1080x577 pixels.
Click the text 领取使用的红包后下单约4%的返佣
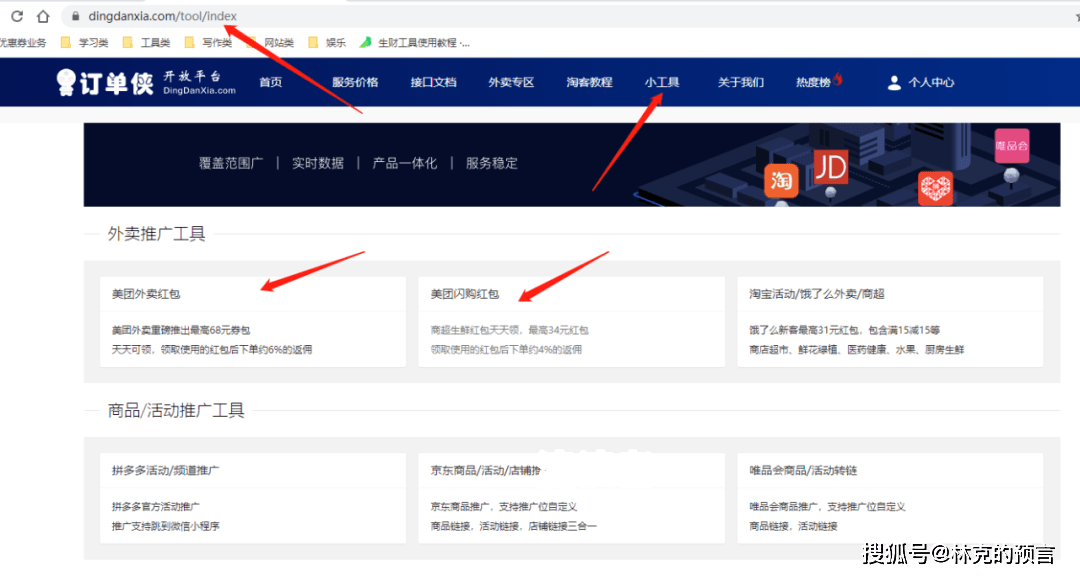pyautogui.click(x=506, y=349)
